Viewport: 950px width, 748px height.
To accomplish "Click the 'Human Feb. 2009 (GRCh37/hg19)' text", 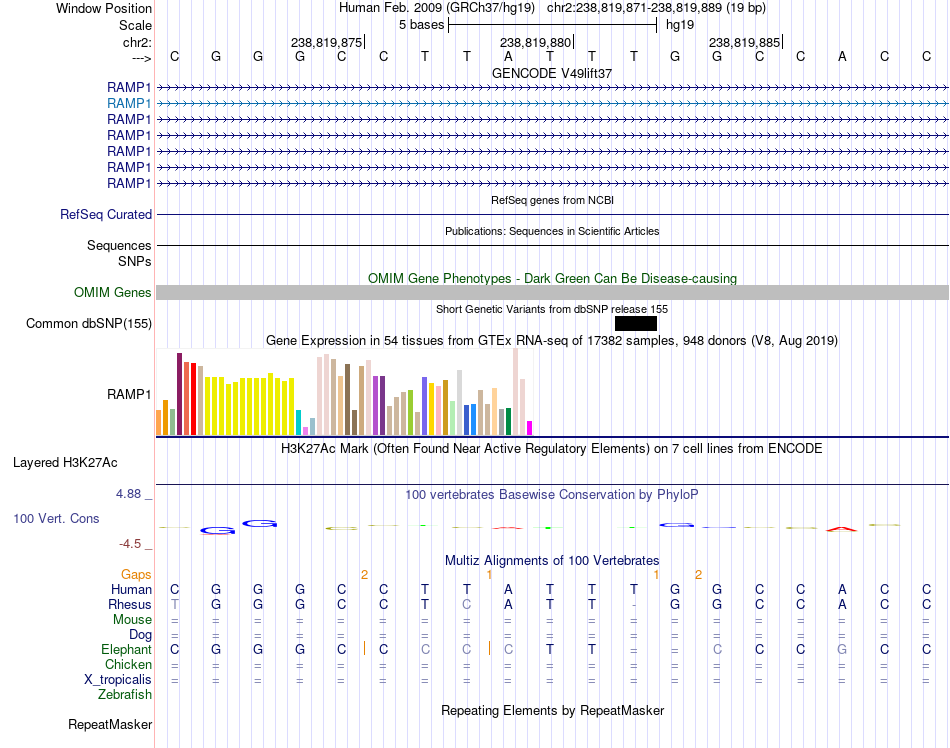I will (437, 8).
